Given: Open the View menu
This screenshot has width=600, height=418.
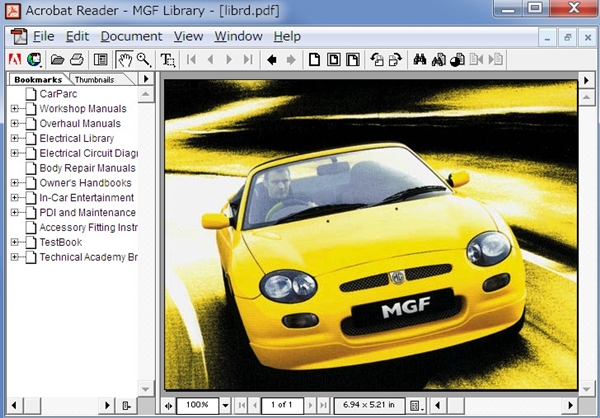Looking at the screenshot, I should (x=188, y=36).
